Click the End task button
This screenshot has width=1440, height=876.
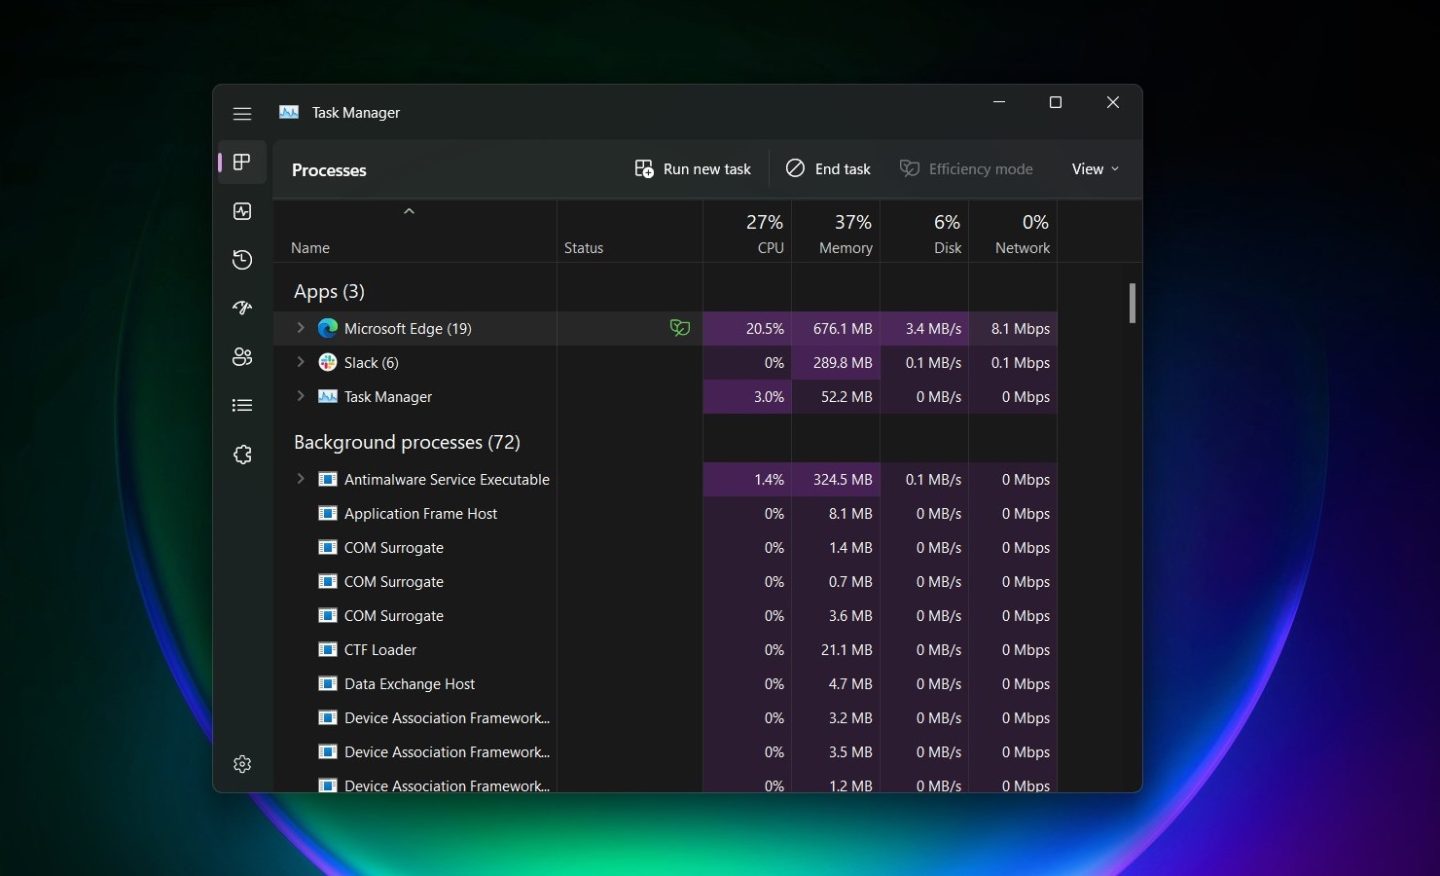coord(828,168)
